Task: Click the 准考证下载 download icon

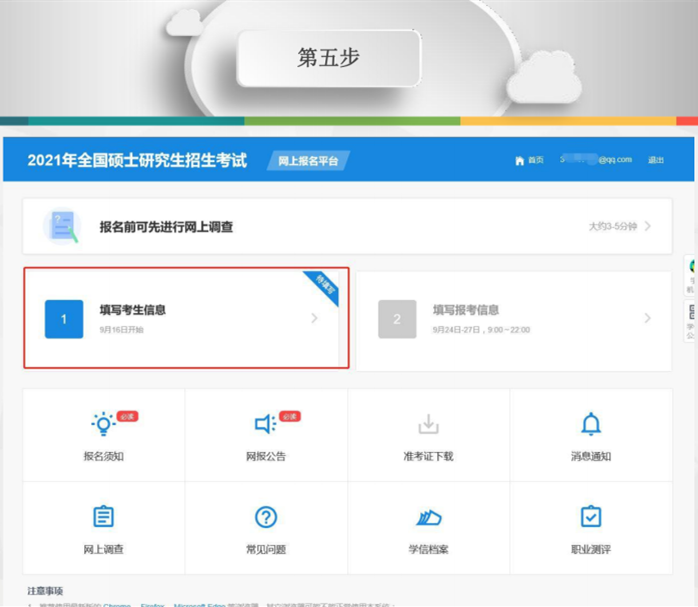Action: tap(428, 424)
